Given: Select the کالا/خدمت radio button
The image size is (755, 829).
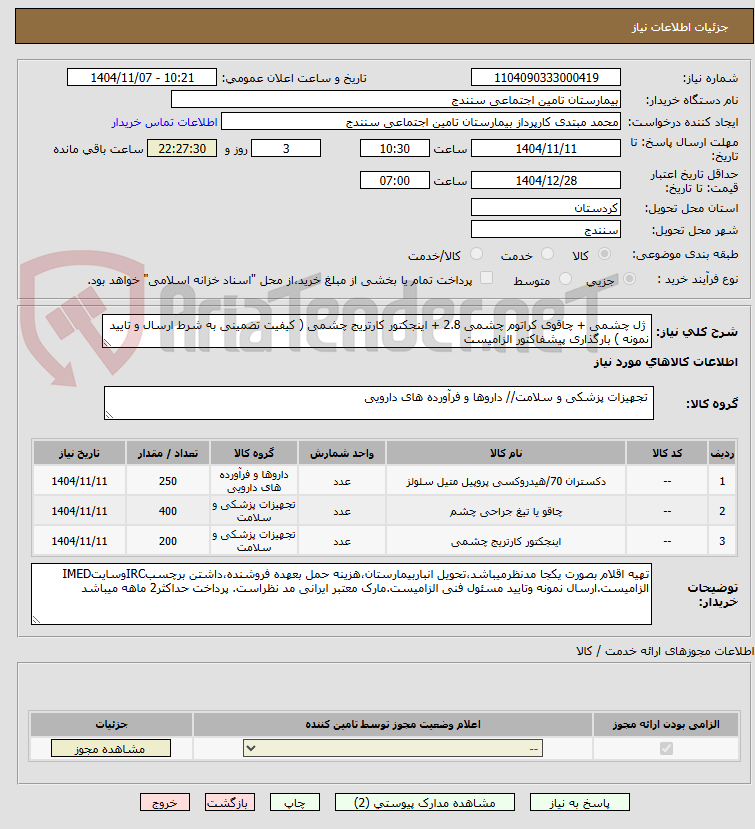Looking at the screenshot, I should click(x=476, y=254).
